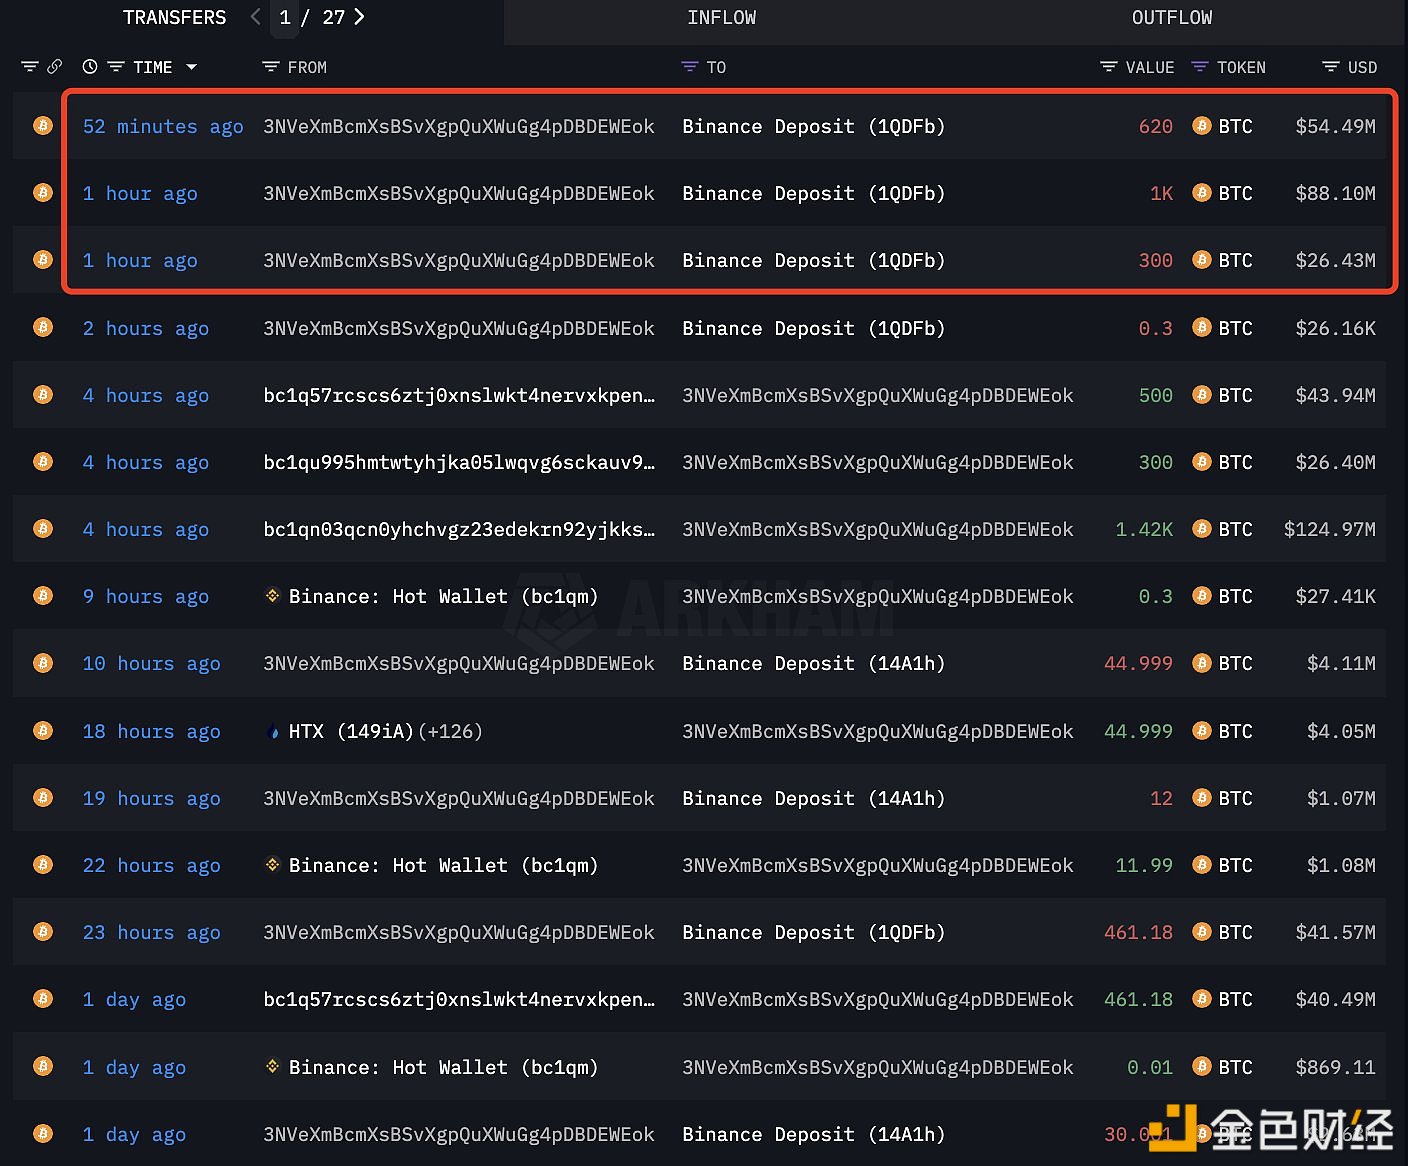Open Binance: Hot Wallet in 9 hours row

point(443,596)
